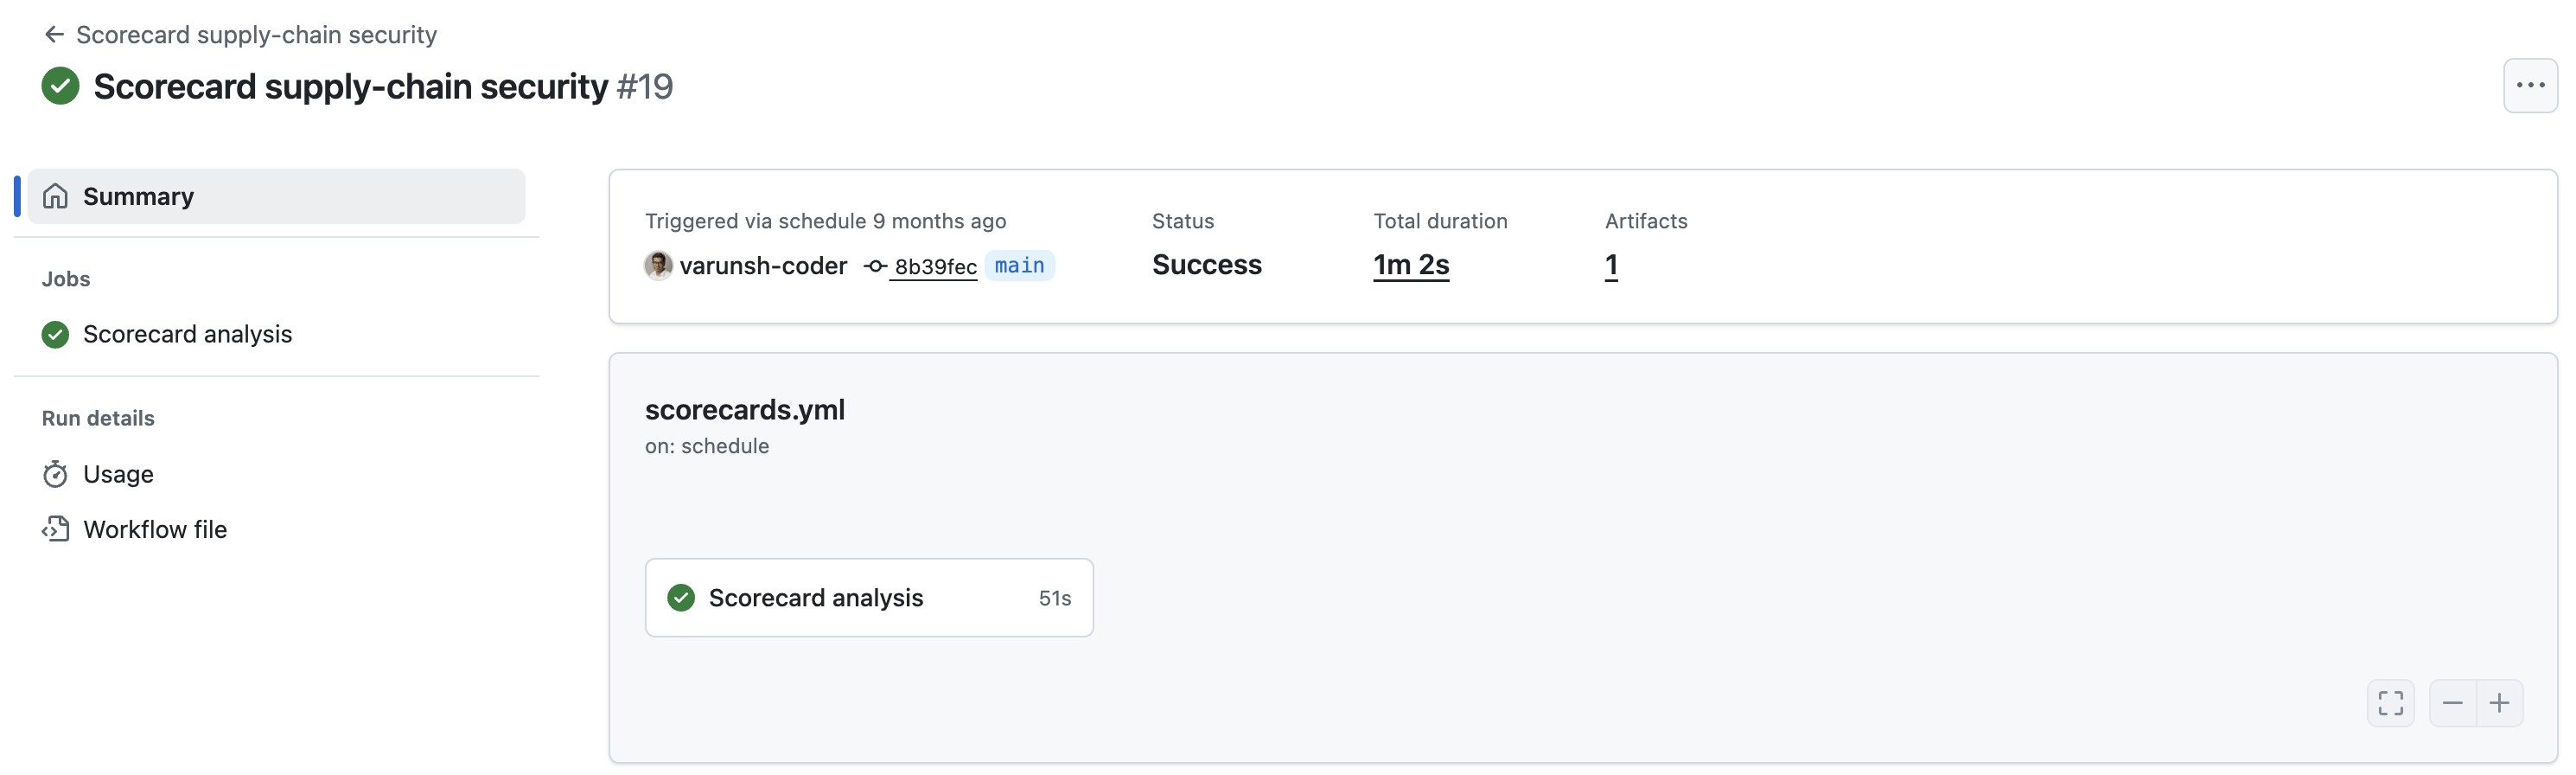Open the 1m 2s total duration link
Screen dimensions: 2576x775
1410,265
